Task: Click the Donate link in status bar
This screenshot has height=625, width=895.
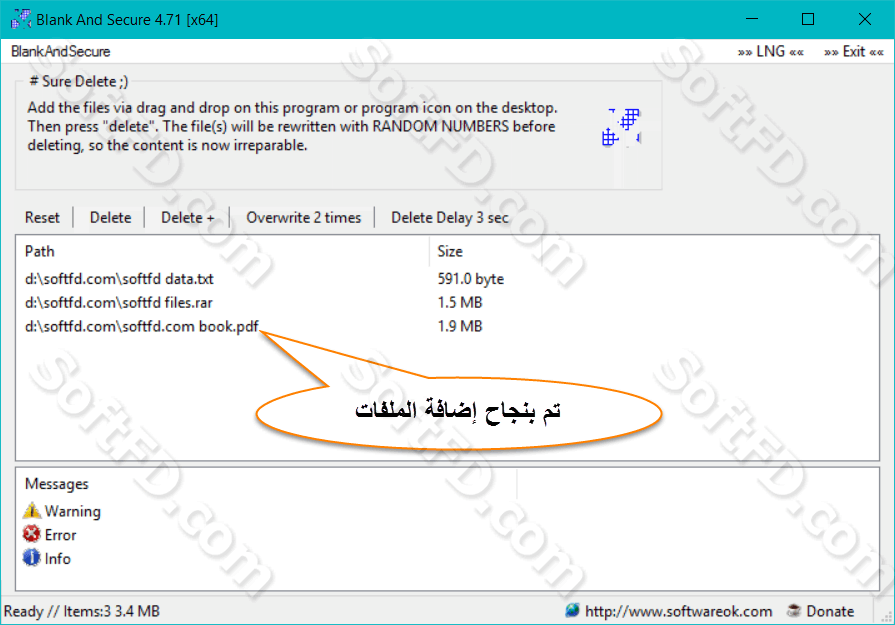Action: (x=830, y=611)
